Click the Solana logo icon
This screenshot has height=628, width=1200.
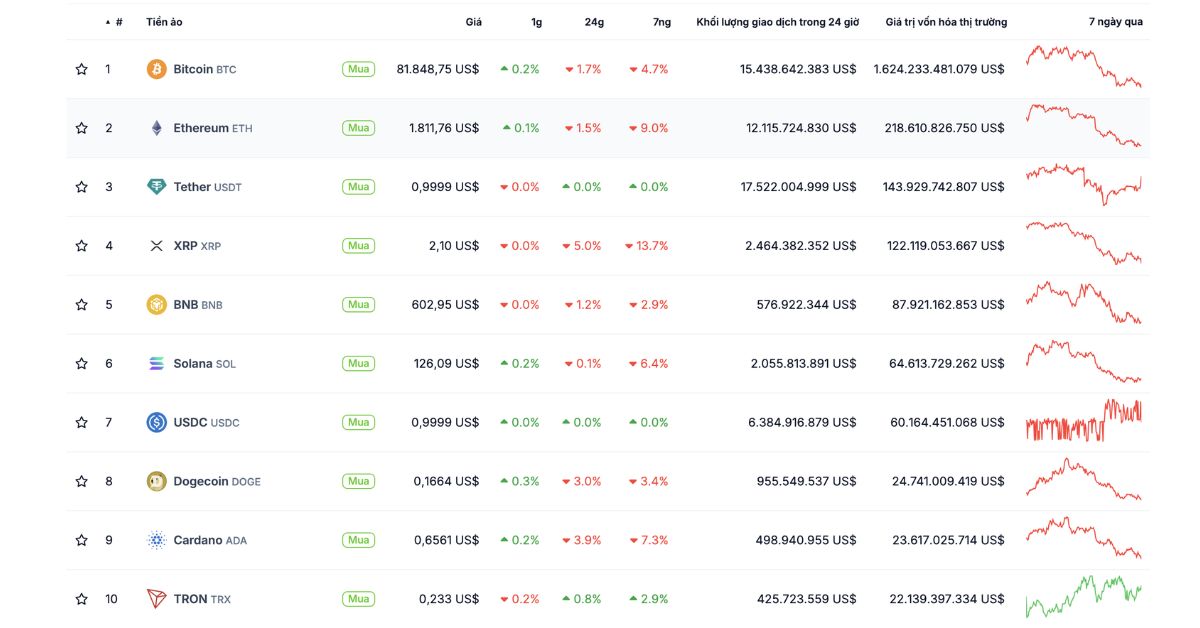click(156, 364)
